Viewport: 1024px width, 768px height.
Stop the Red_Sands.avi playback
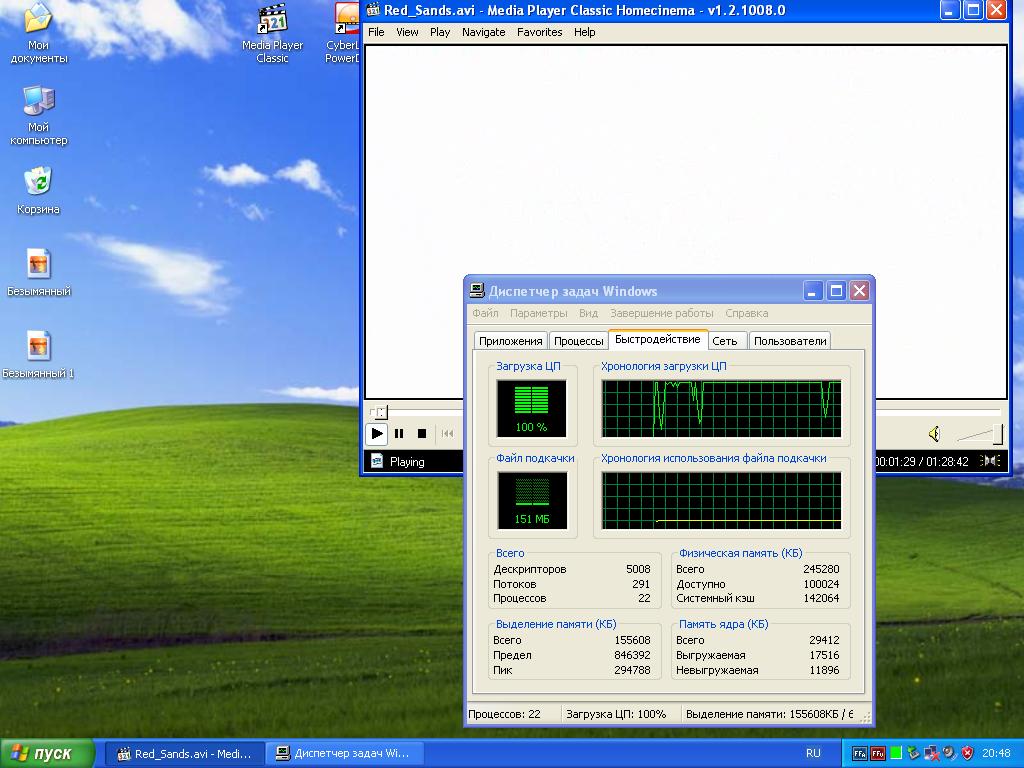coord(422,433)
